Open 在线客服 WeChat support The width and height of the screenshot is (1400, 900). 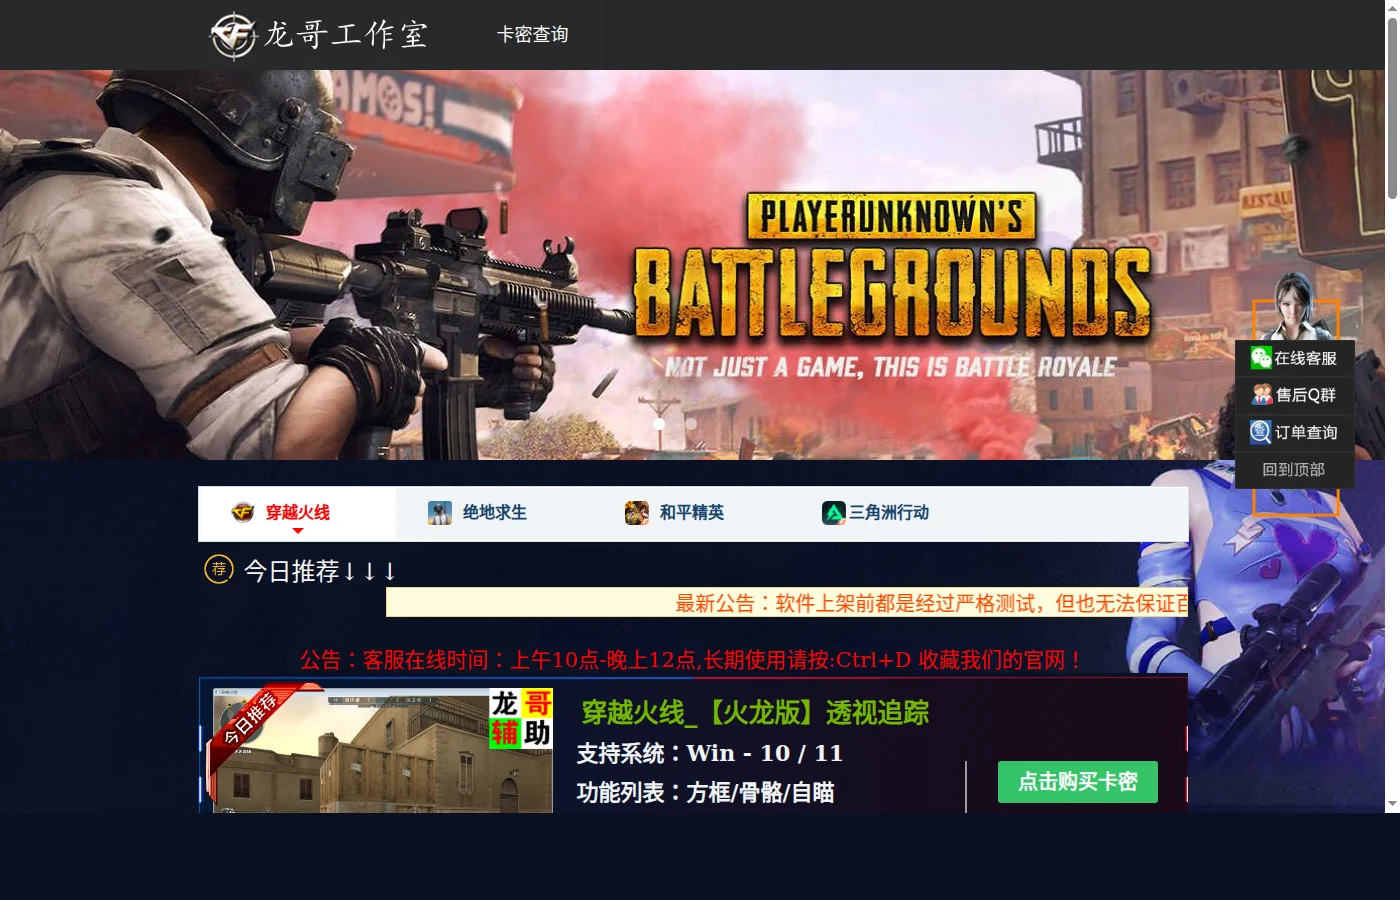coord(1294,358)
